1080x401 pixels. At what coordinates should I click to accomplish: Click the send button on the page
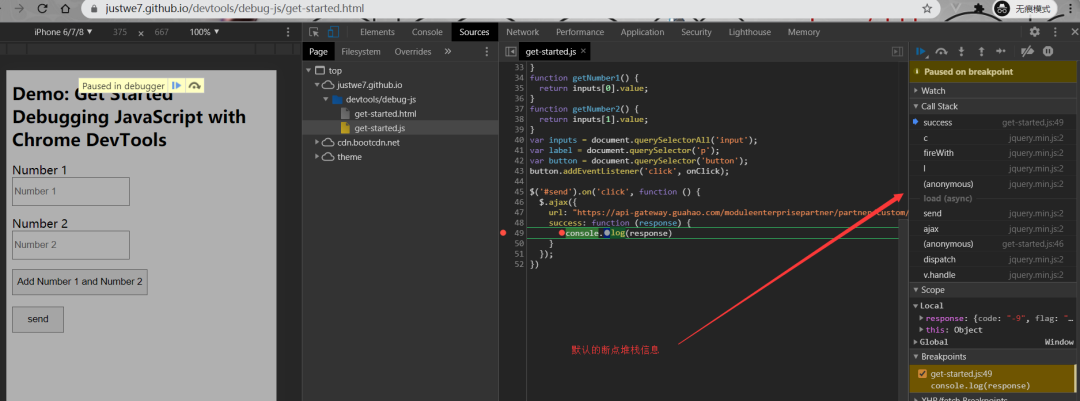(x=38, y=319)
